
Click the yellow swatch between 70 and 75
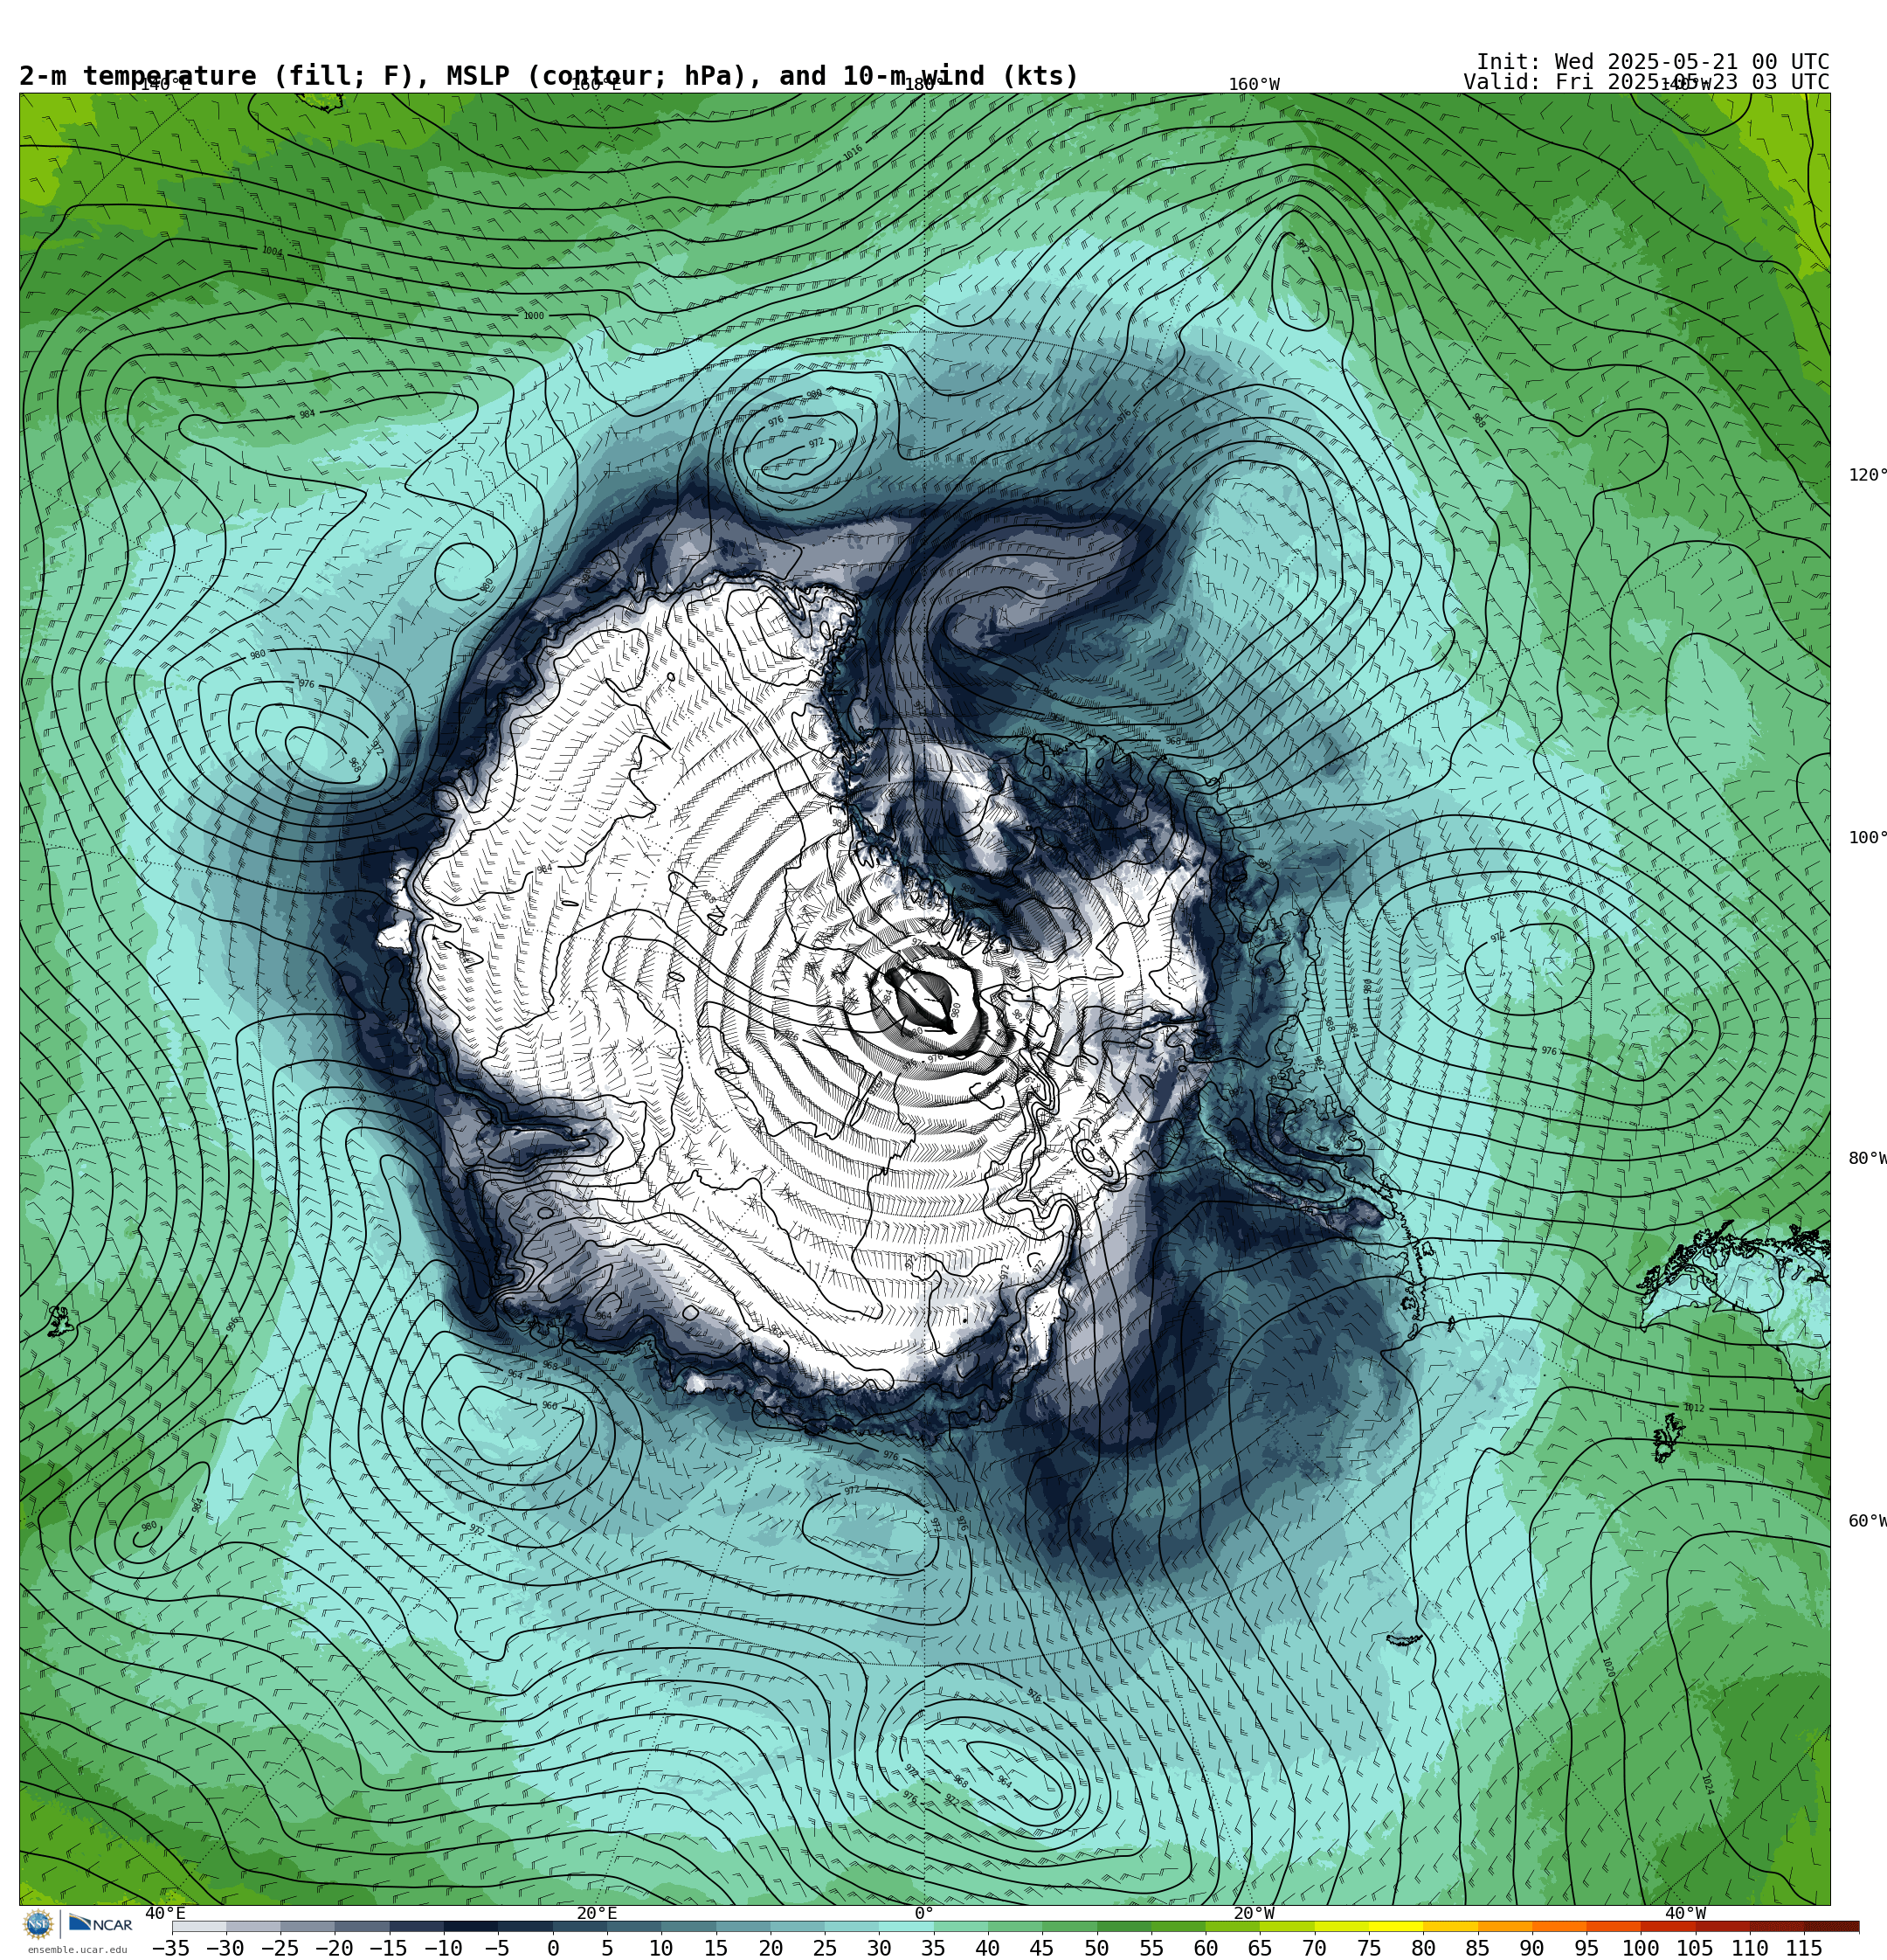coord(1341,1927)
